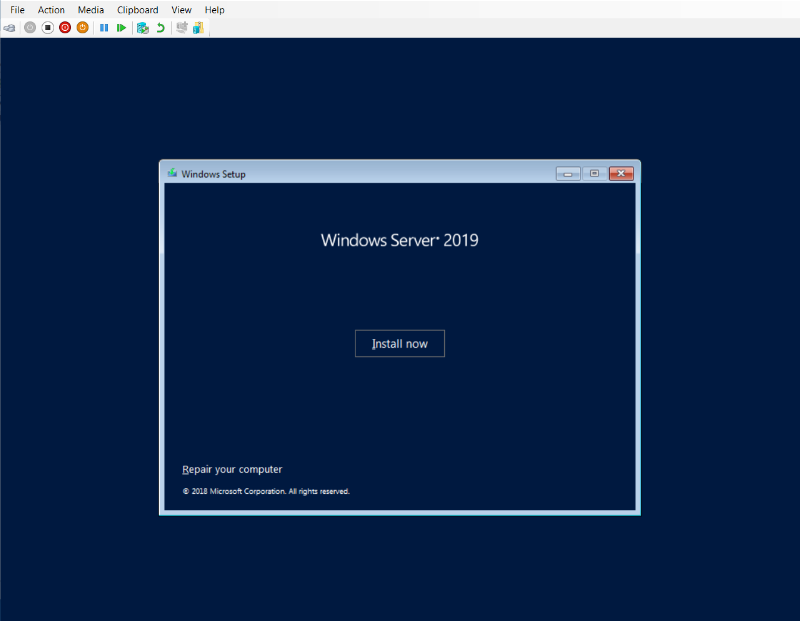Open the View menu

click(181, 10)
